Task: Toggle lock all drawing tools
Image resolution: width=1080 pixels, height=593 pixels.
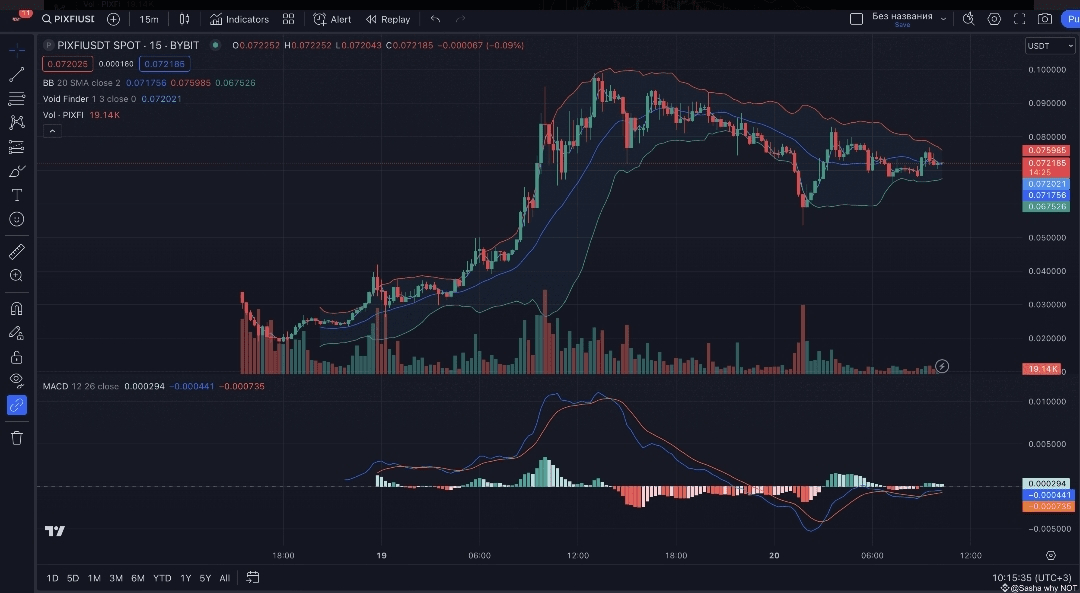Action: tap(17, 357)
